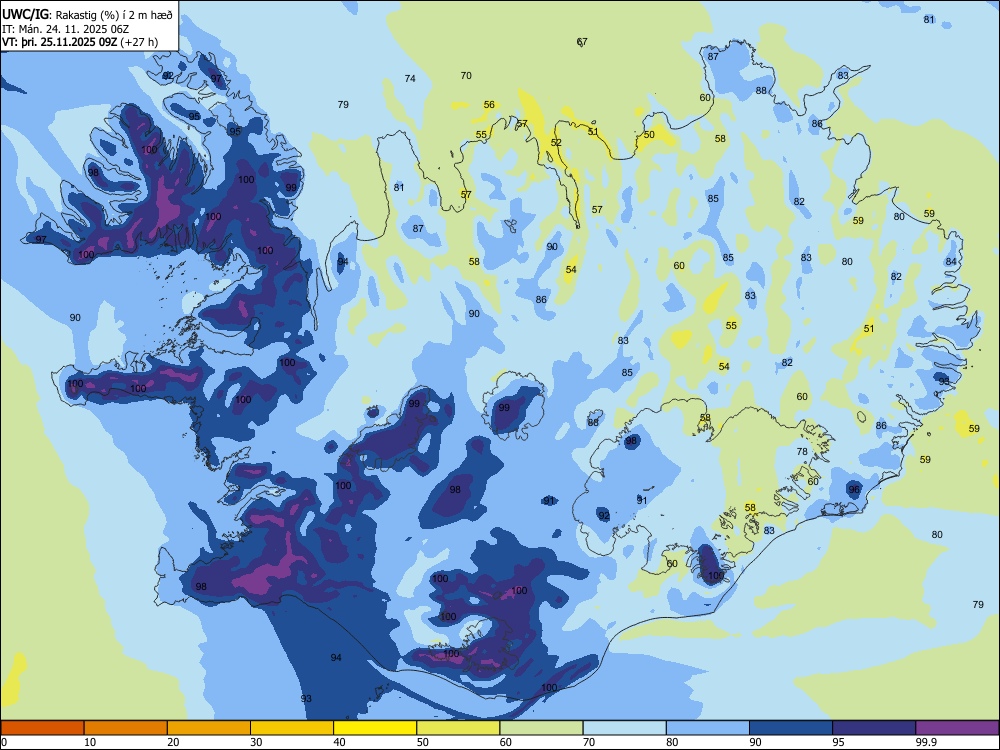Click the bright yellow 40–50 legend swatch
Screen dimensions: 1000x750
point(375,728)
